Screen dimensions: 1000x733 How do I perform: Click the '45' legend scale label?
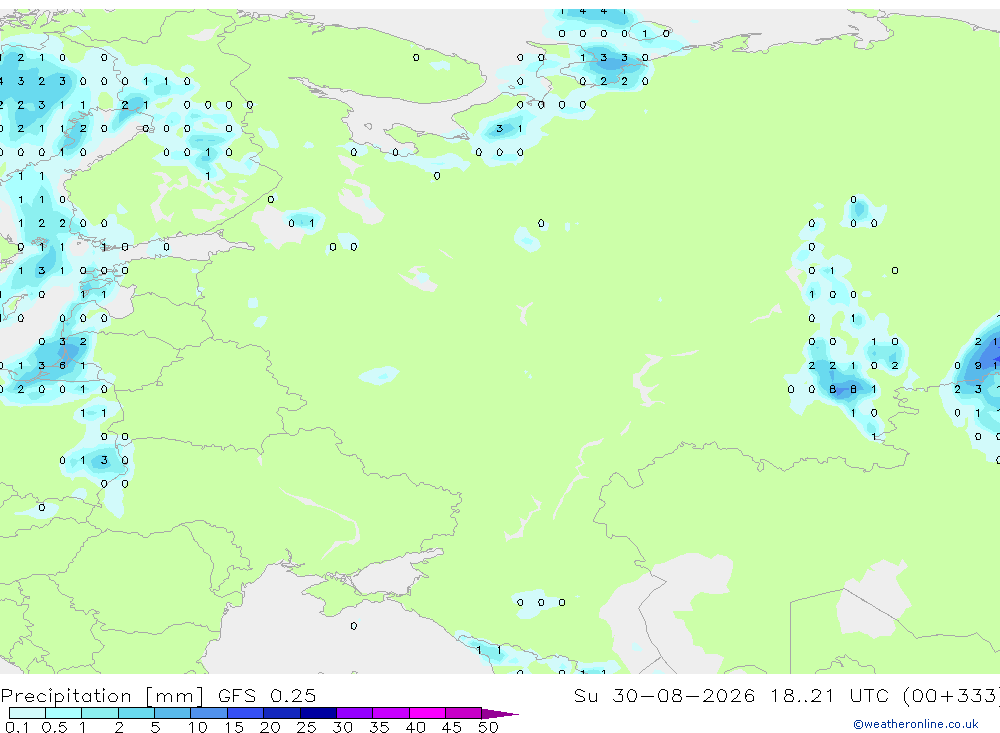[x=452, y=727]
